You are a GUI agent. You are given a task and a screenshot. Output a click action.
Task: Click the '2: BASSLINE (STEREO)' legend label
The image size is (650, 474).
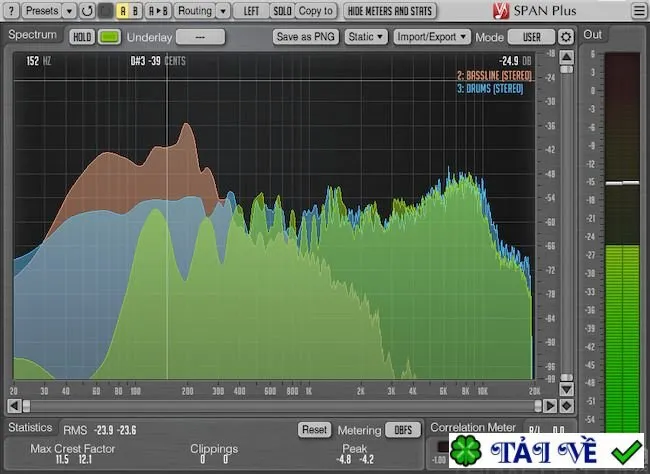pos(494,75)
